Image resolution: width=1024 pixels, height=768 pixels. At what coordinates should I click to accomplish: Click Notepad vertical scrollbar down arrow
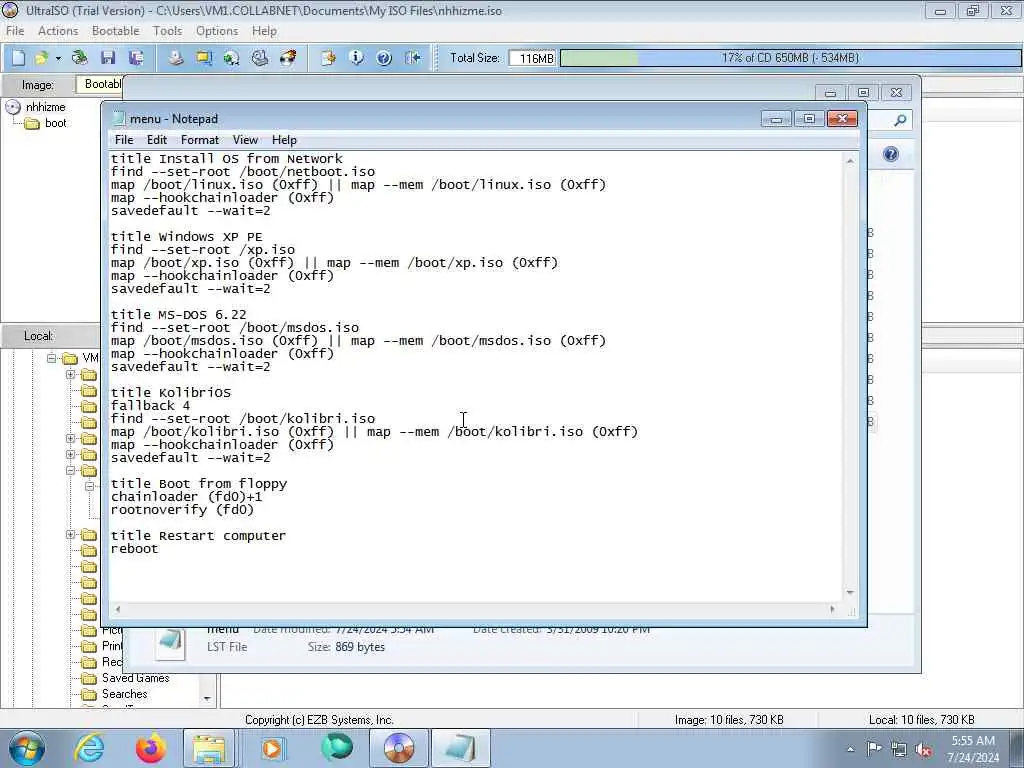[850, 592]
